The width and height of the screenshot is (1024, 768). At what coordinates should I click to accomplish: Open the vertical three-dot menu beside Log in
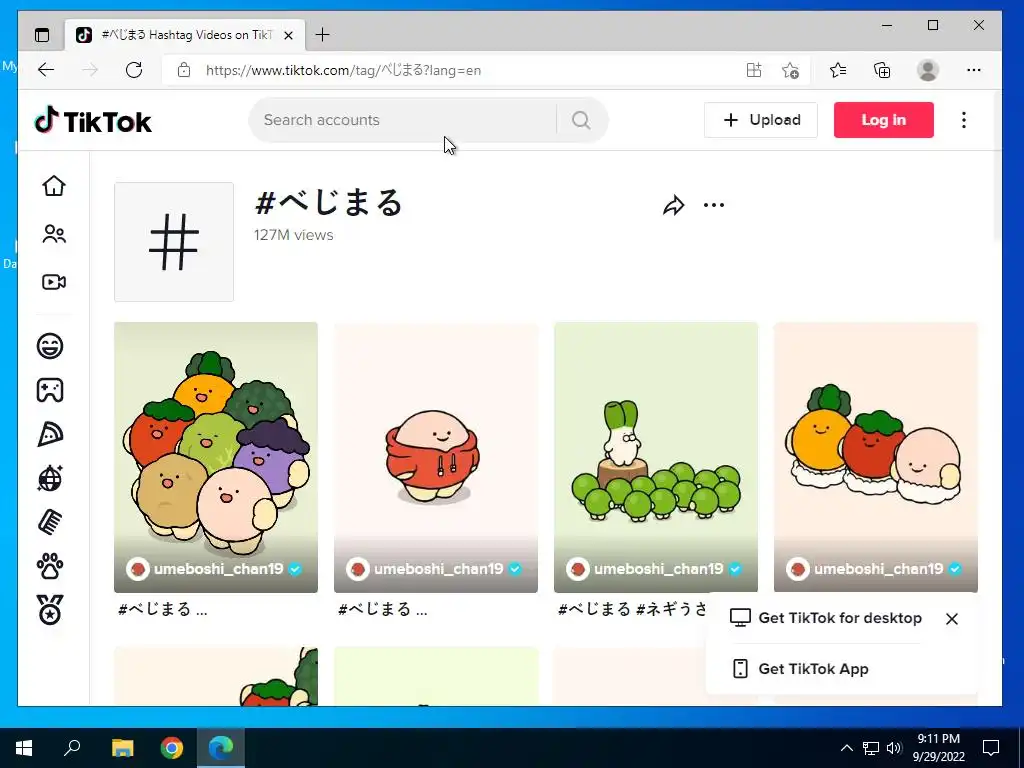coord(964,120)
